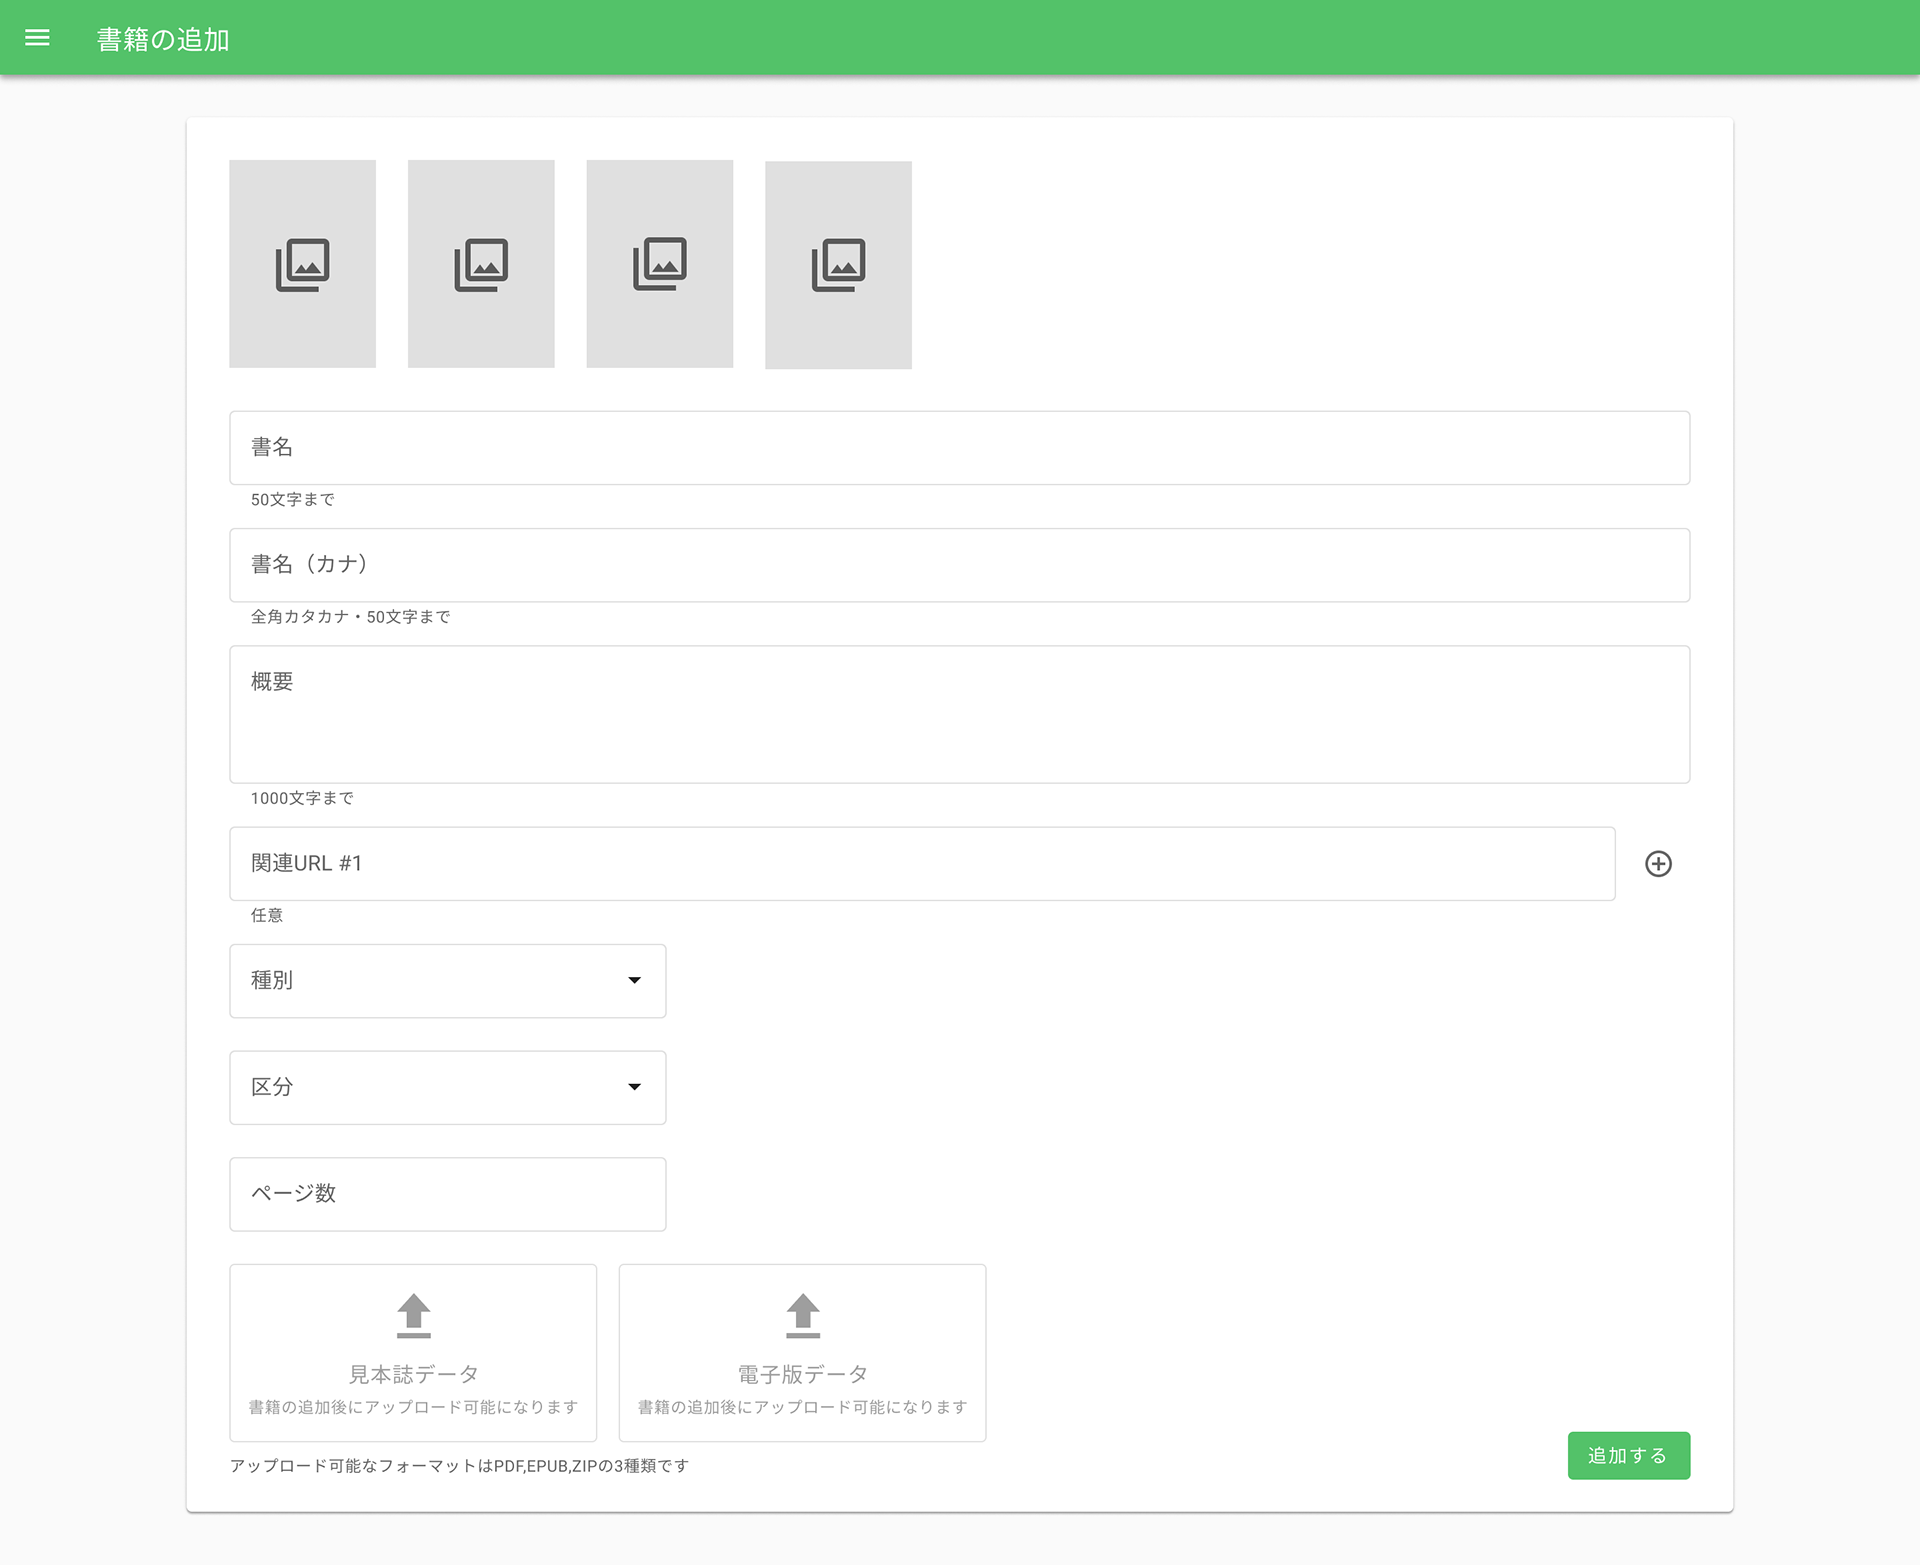Image resolution: width=1920 pixels, height=1565 pixels.
Task: Click the third image placeholder icon
Action: point(659,264)
